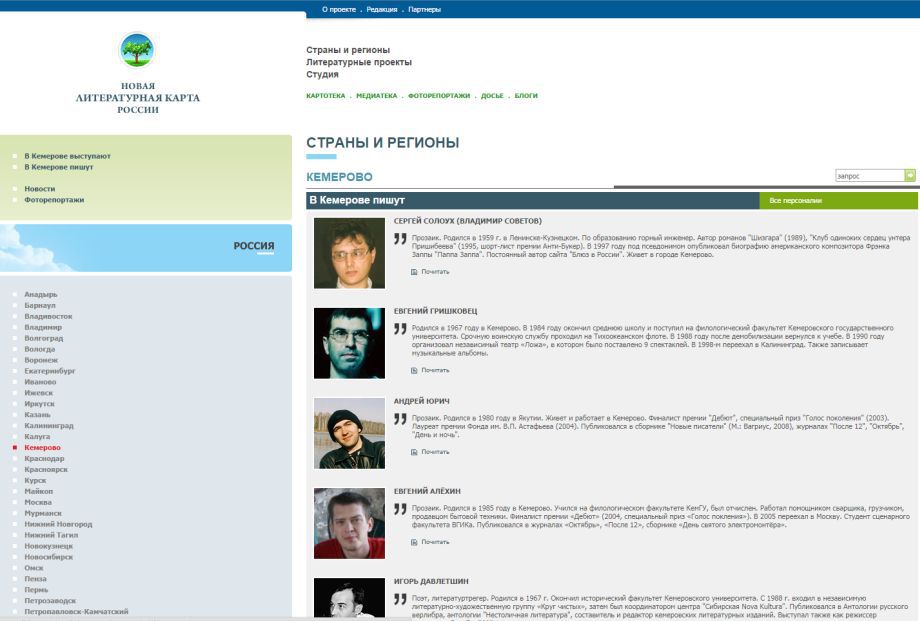This screenshot has height=621, width=920.
Task: Choose Новосибирск from the city list
Action: [x=48, y=557]
